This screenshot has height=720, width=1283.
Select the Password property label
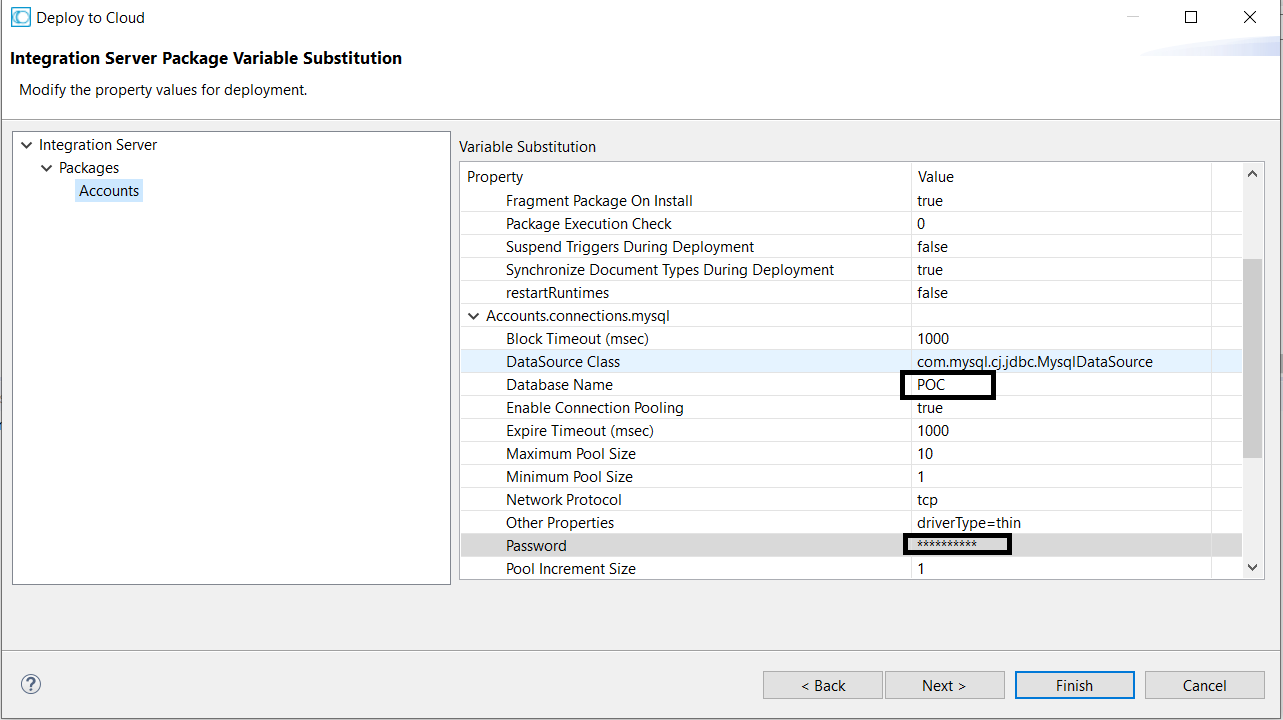pos(536,546)
